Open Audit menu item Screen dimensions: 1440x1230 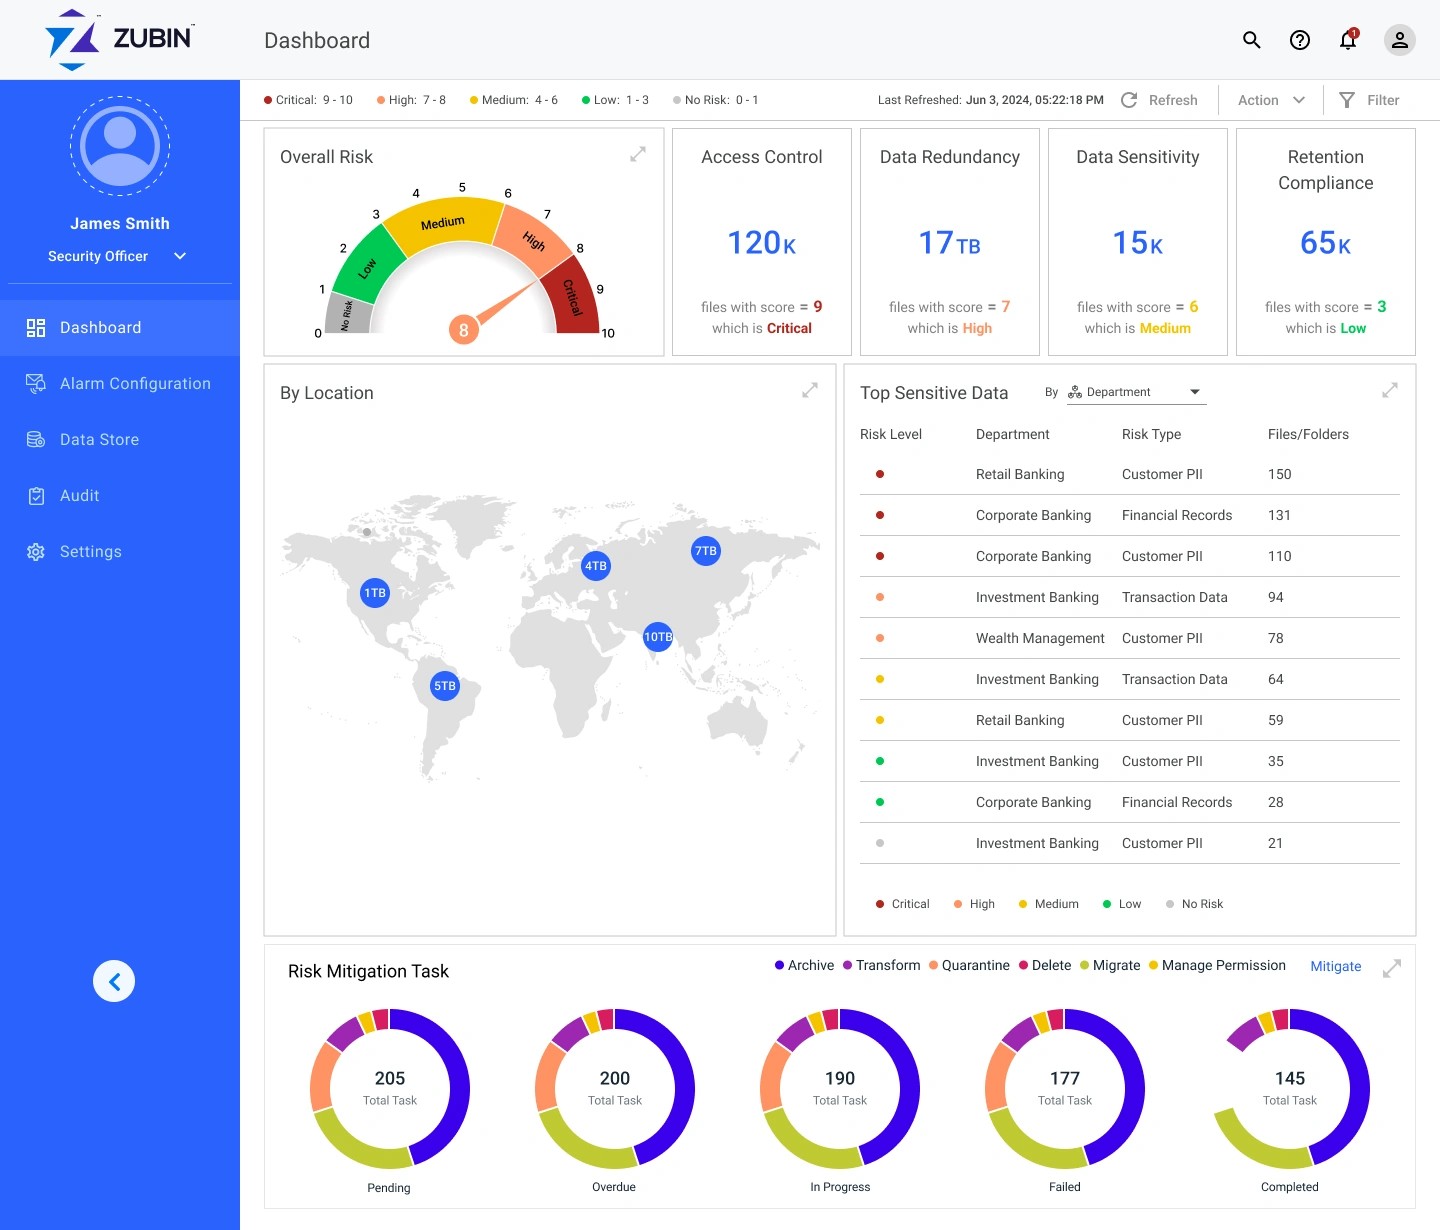(x=120, y=496)
